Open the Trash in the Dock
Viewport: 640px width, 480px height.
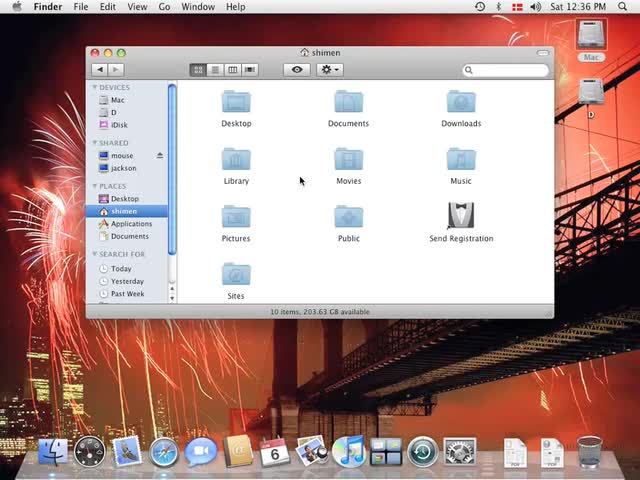(x=589, y=451)
